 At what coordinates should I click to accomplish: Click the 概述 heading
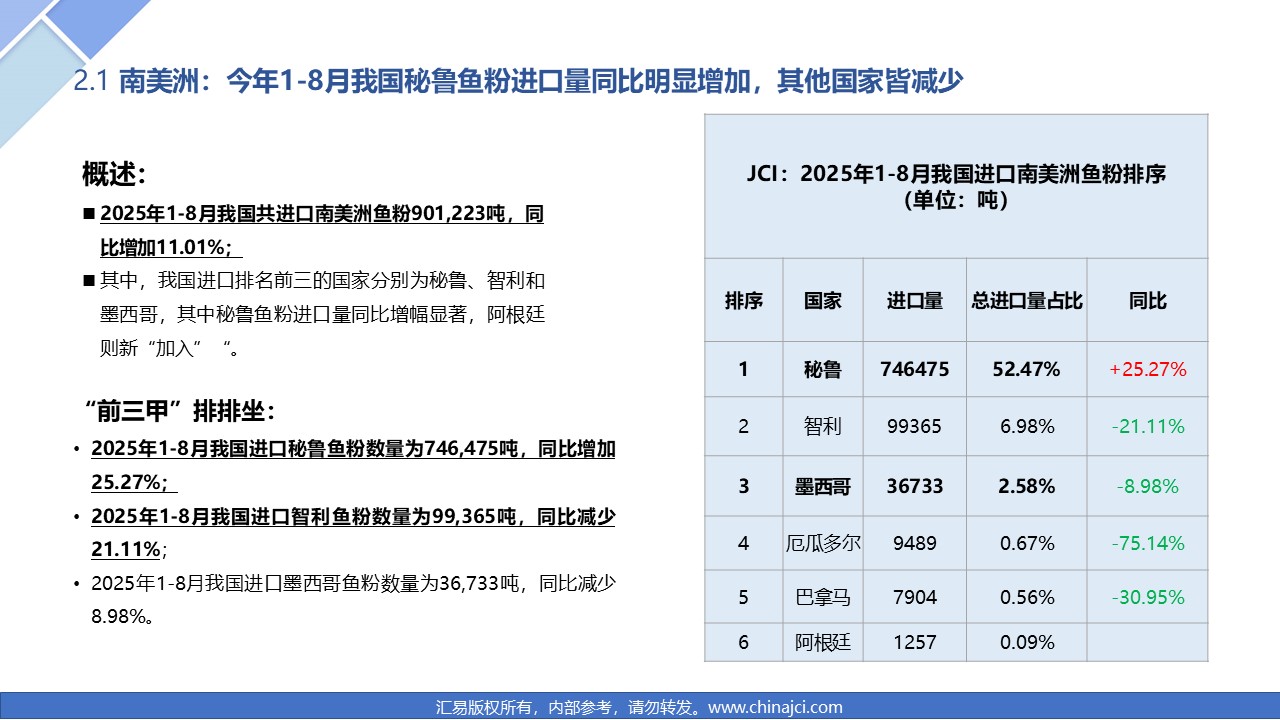click(114, 174)
